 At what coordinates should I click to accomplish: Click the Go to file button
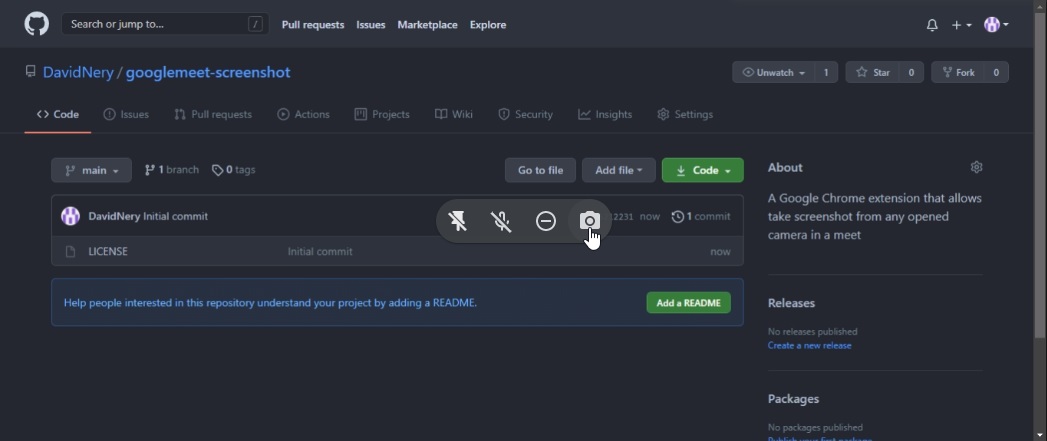(540, 170)
